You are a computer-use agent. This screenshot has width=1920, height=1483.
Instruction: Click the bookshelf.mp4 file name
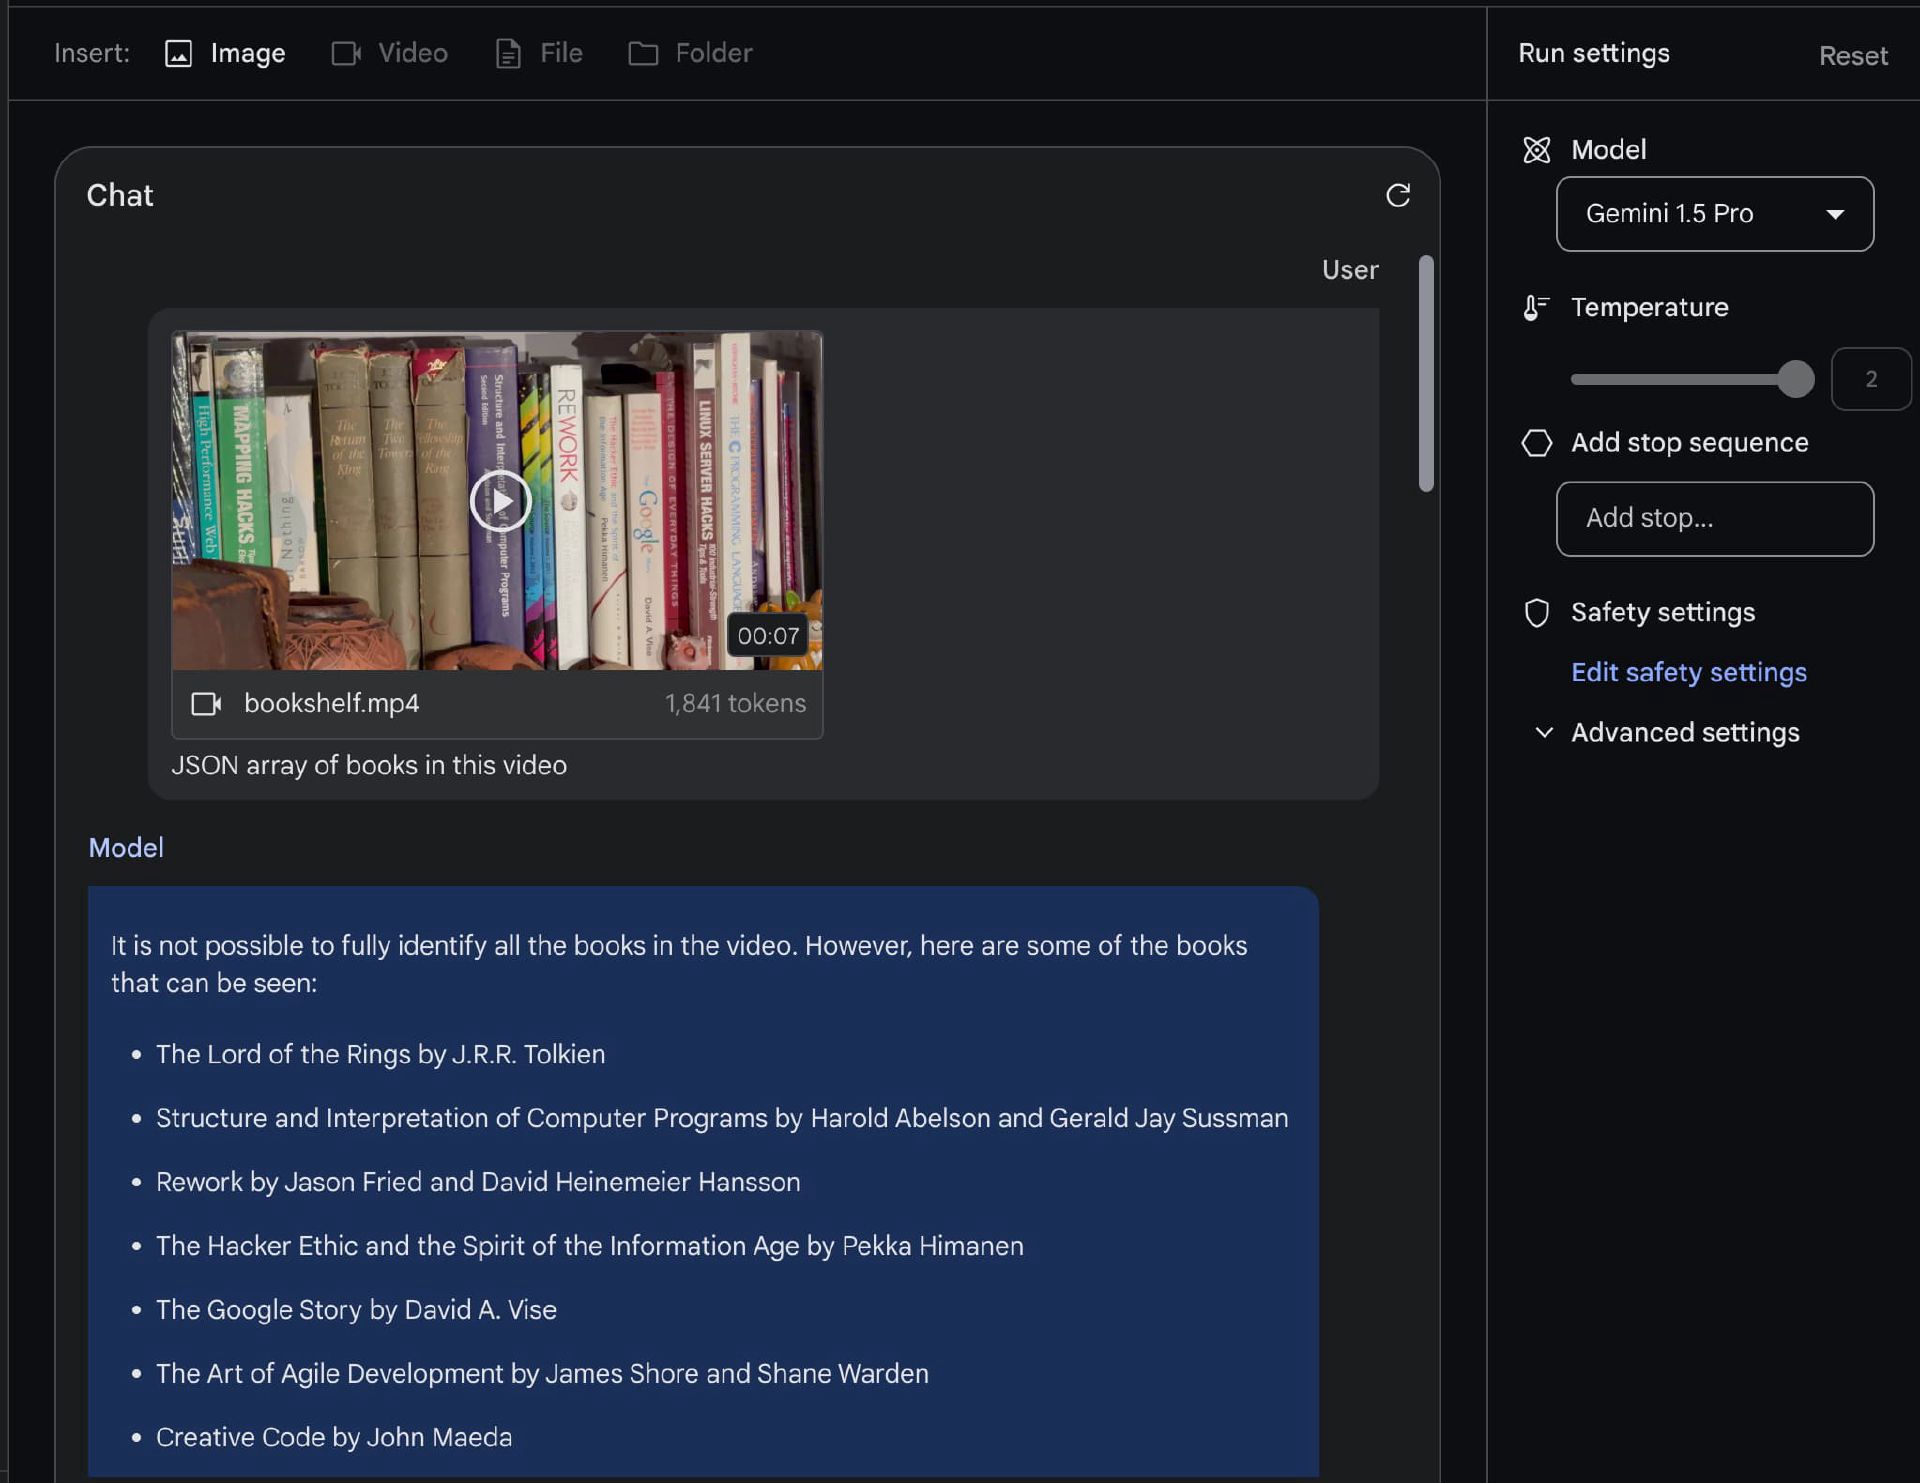(331, 704)
